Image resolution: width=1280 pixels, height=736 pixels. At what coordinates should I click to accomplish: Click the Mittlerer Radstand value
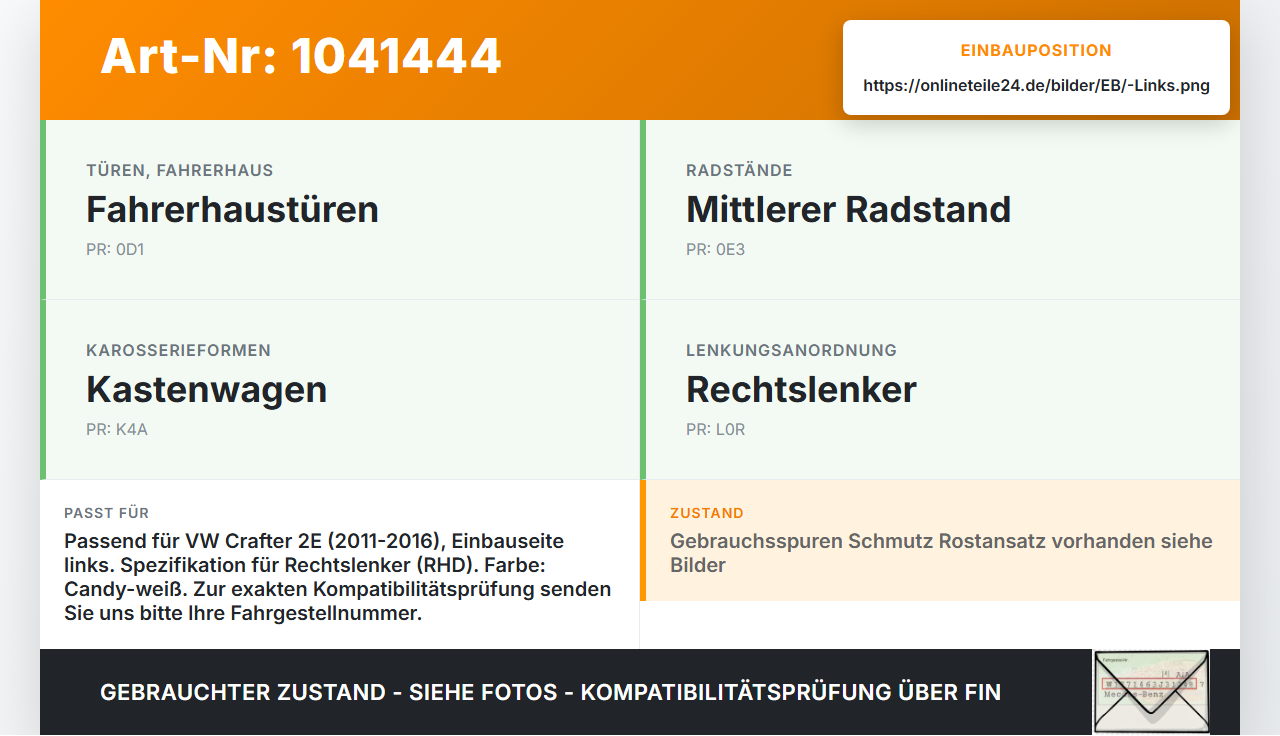pos(848,209)
